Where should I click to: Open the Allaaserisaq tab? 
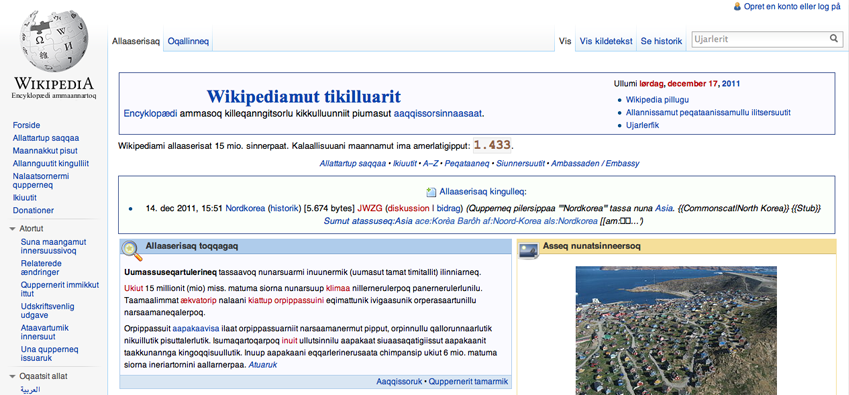coord(136,41)
